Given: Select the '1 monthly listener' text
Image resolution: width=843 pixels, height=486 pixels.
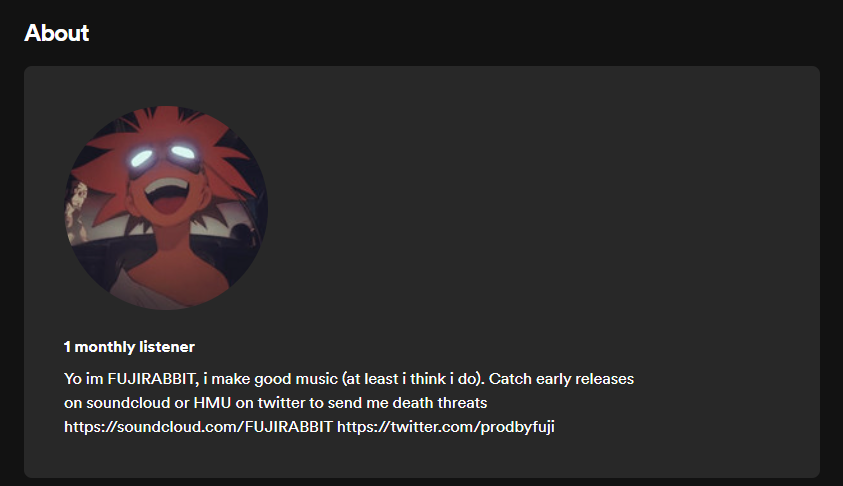Looking at the screenshot, I should [x=129, y=347].
